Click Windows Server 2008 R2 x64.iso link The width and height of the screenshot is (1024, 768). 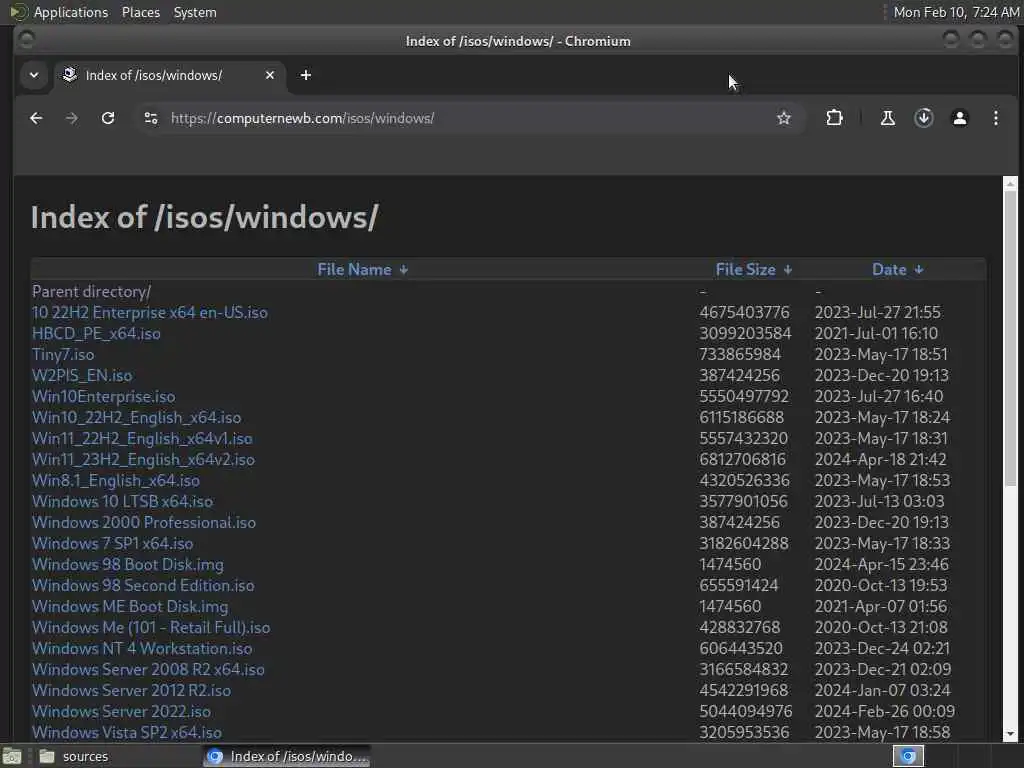(x=148, y=669)
